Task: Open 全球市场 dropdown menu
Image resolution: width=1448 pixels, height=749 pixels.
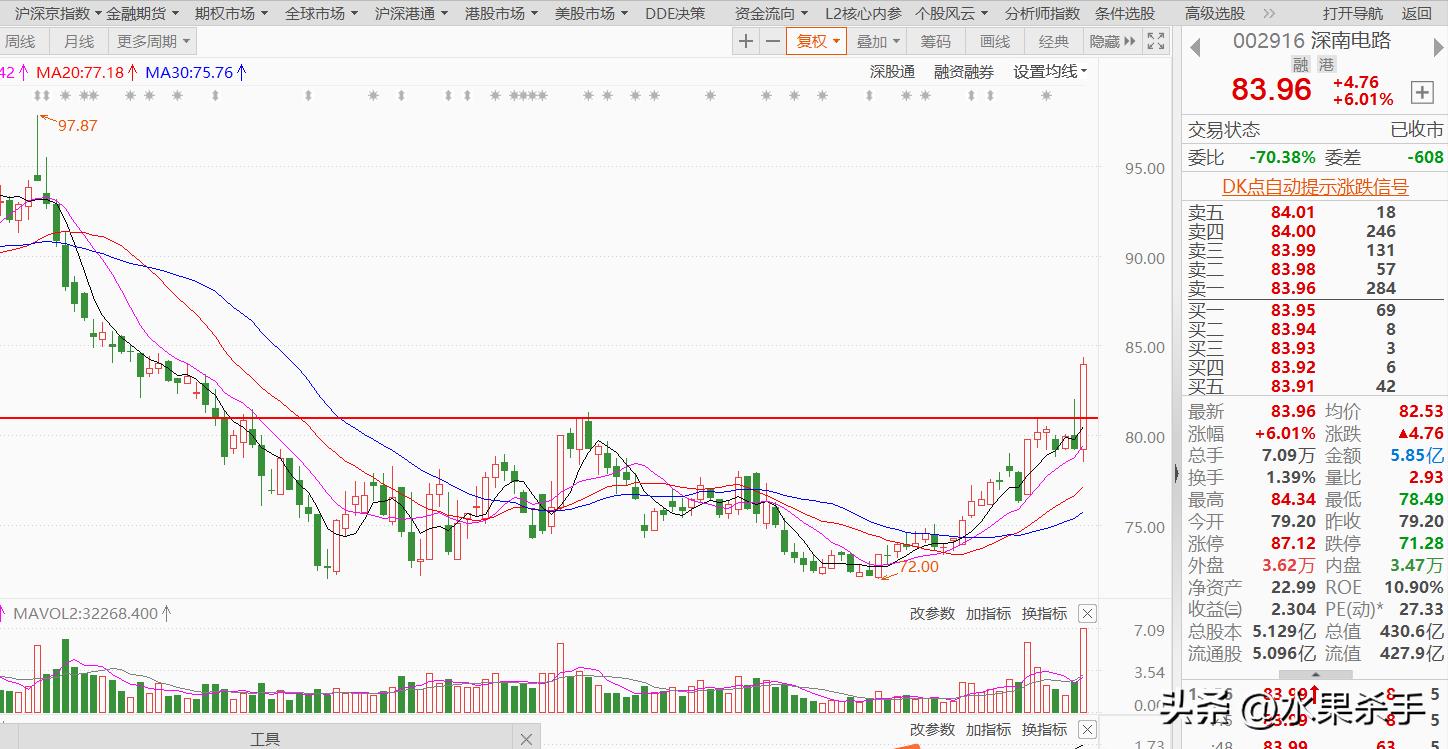Action: 321,14
